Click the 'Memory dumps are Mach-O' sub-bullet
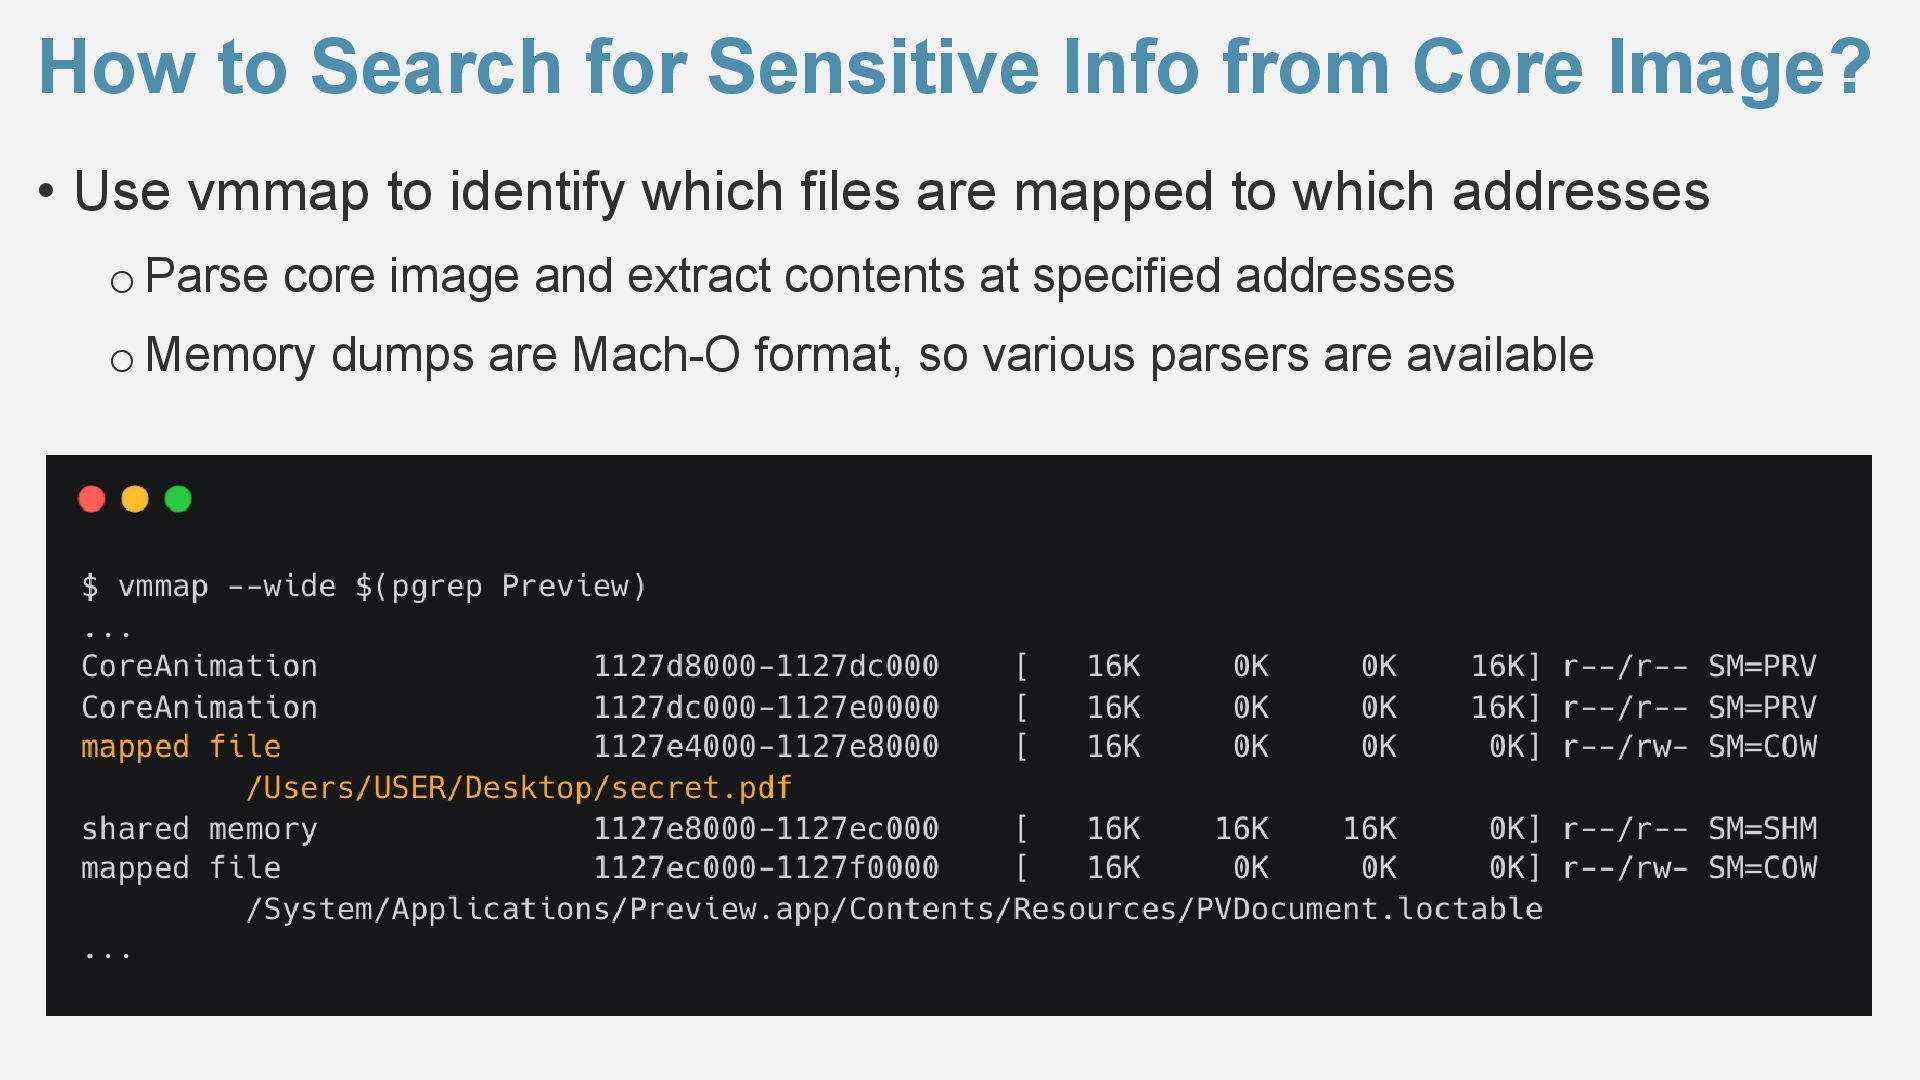Image resolution: width=1920 pixels, height=1080 pixels. [869, 355]
